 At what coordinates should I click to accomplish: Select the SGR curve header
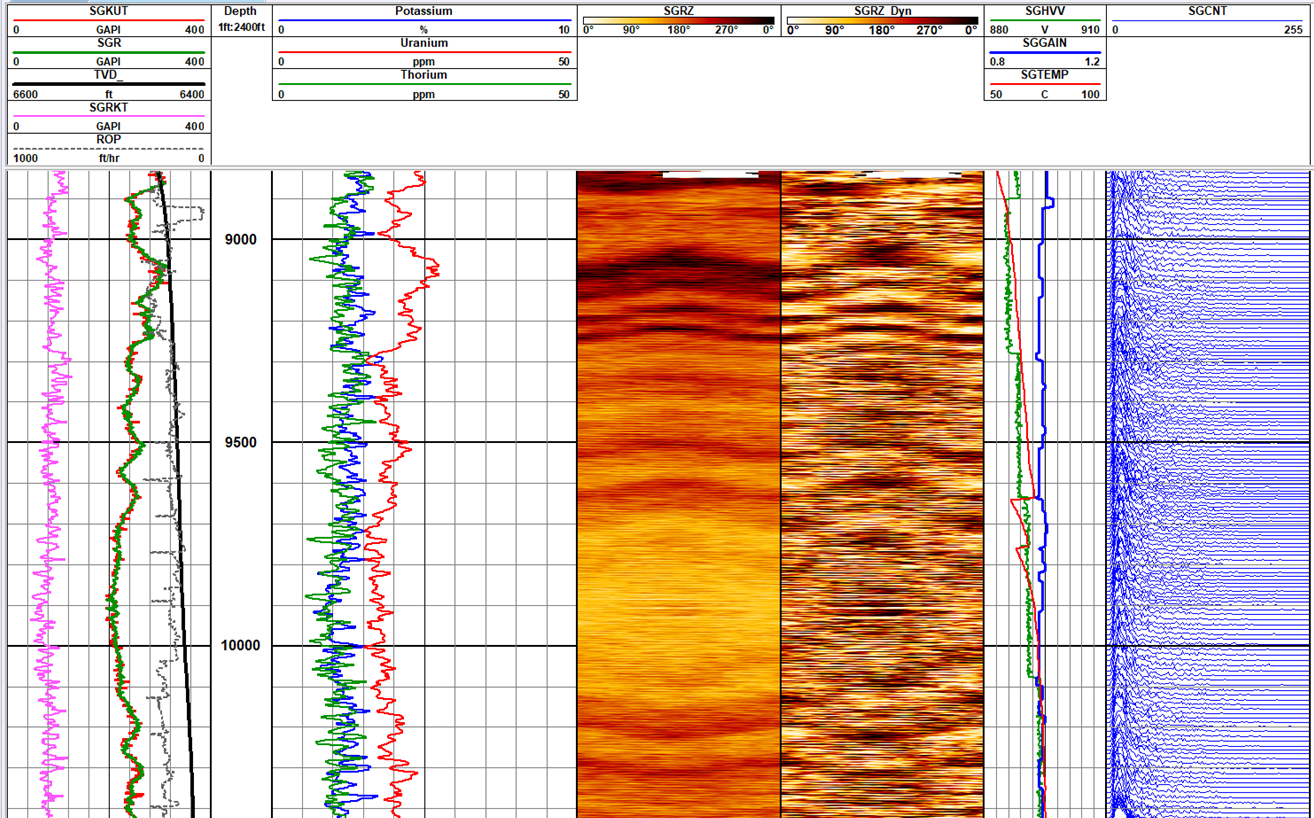click(x=107, y=44)
